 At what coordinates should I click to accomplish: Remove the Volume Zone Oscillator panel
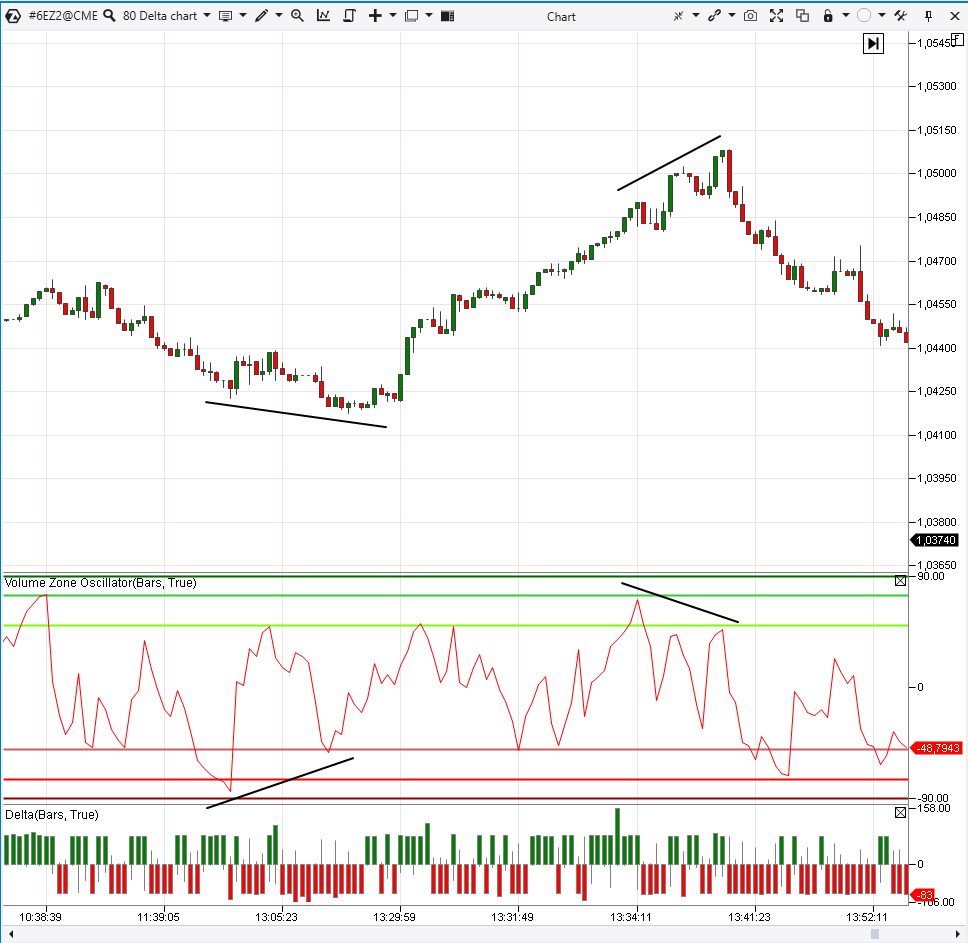click(900, 580)
